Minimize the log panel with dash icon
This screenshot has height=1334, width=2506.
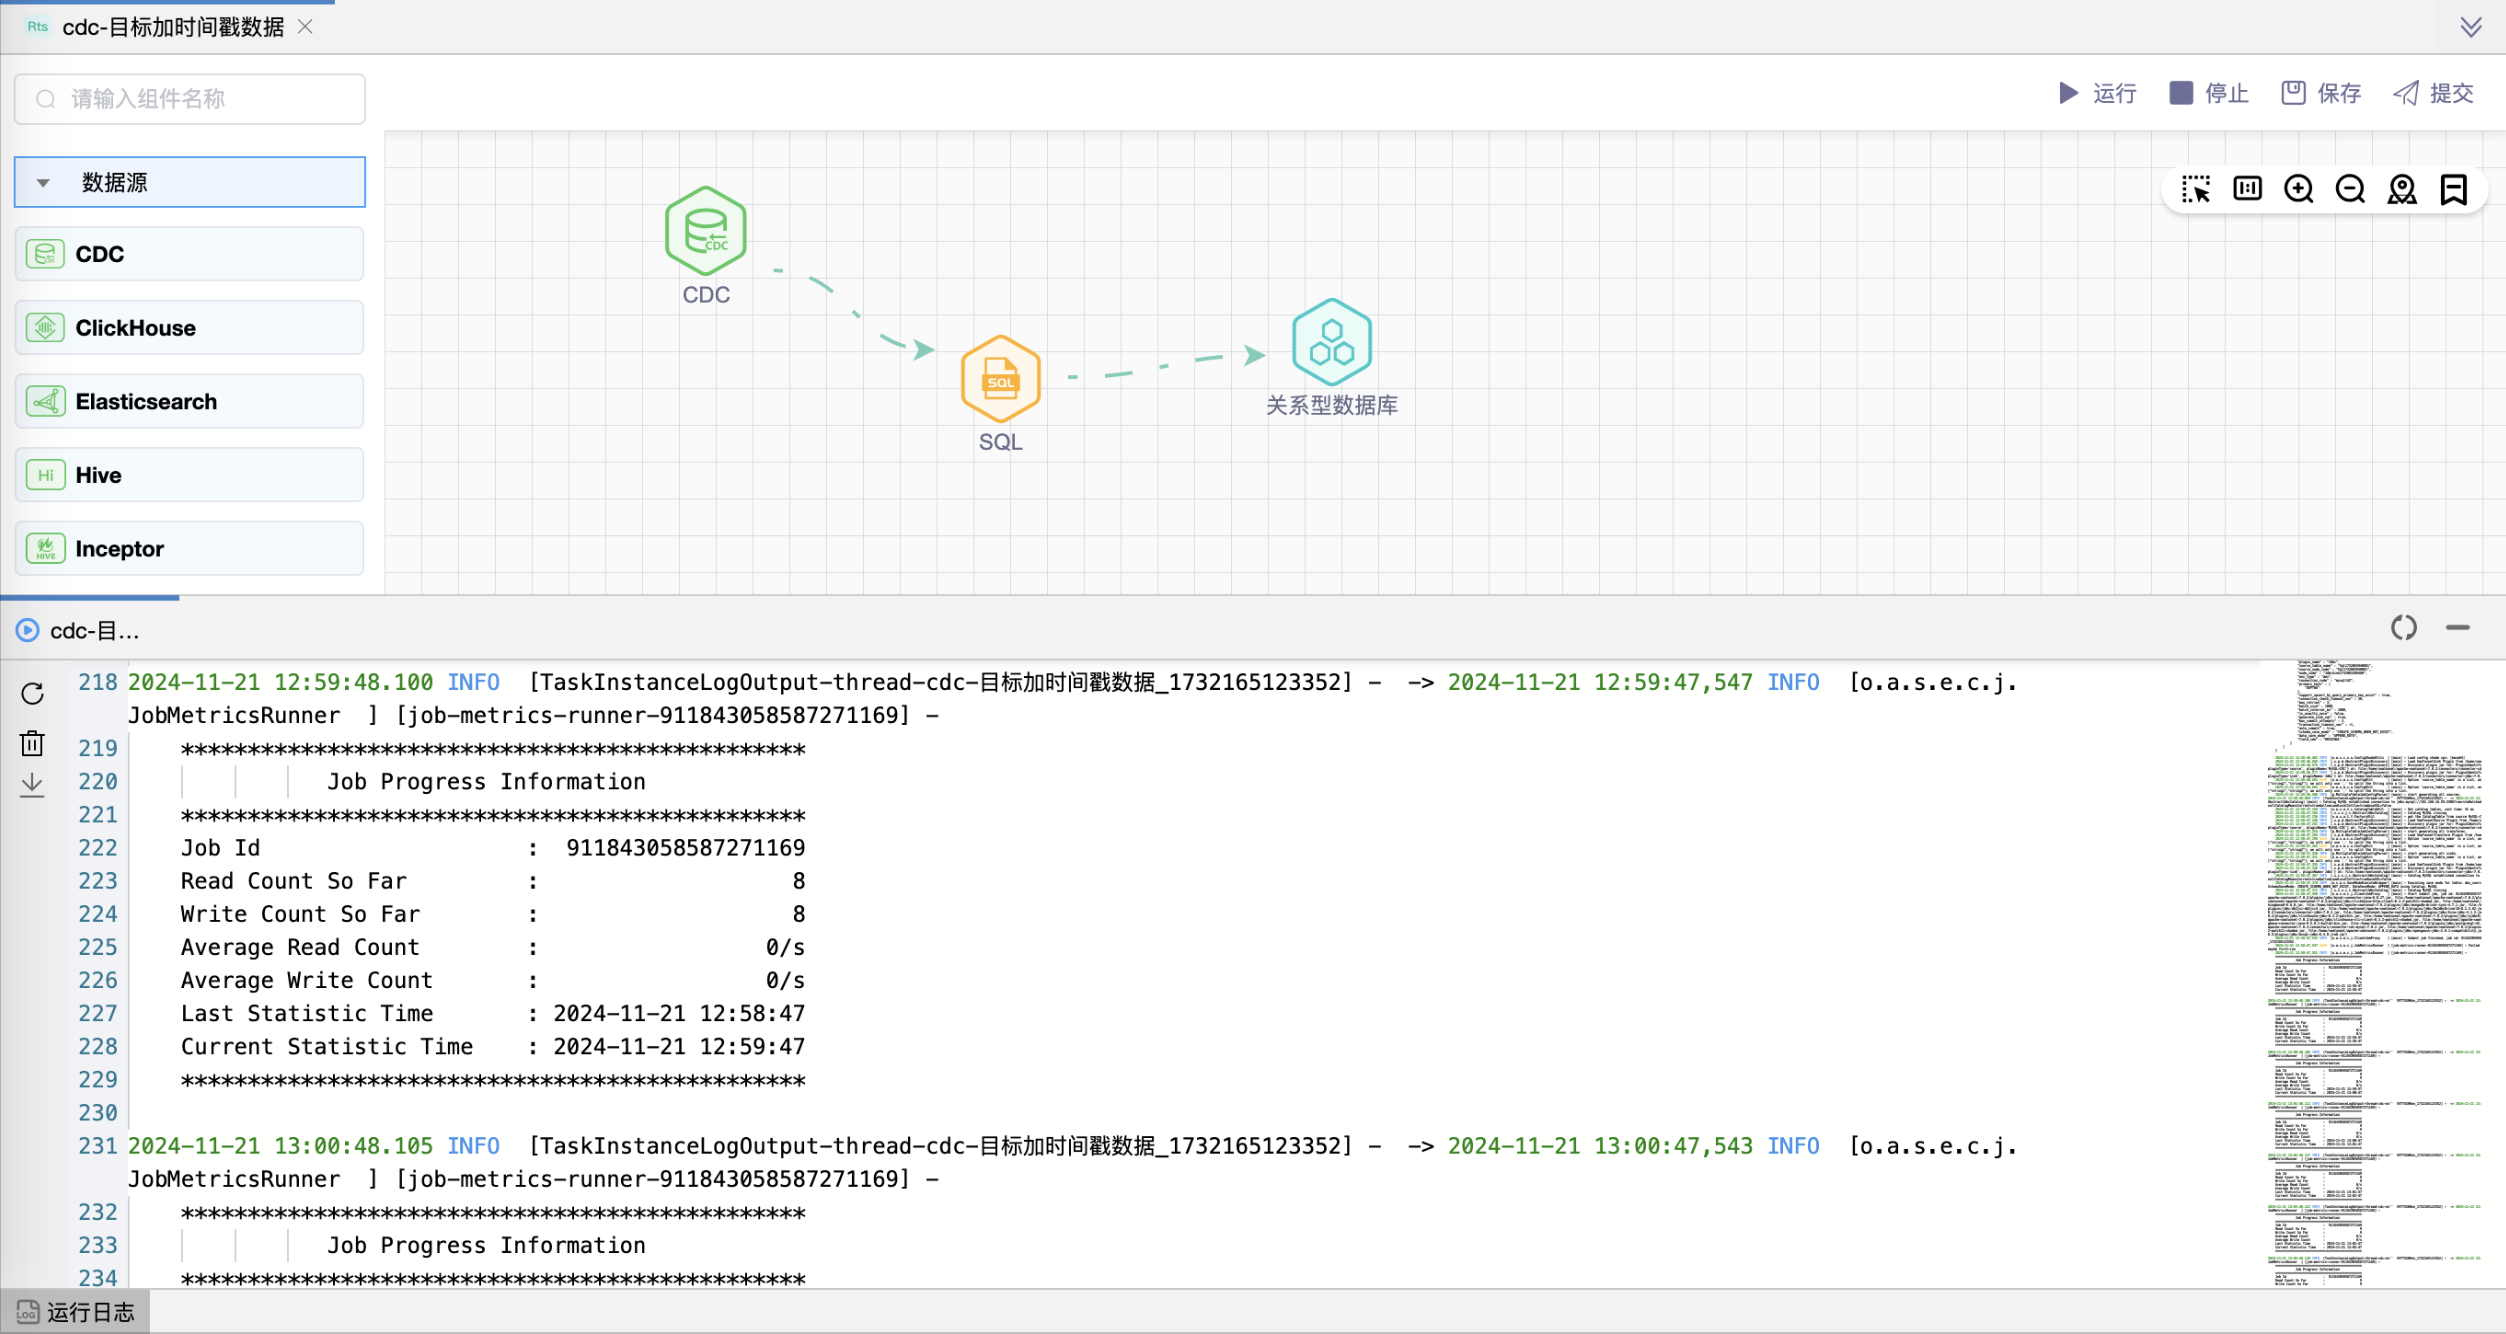[2457, 628]
